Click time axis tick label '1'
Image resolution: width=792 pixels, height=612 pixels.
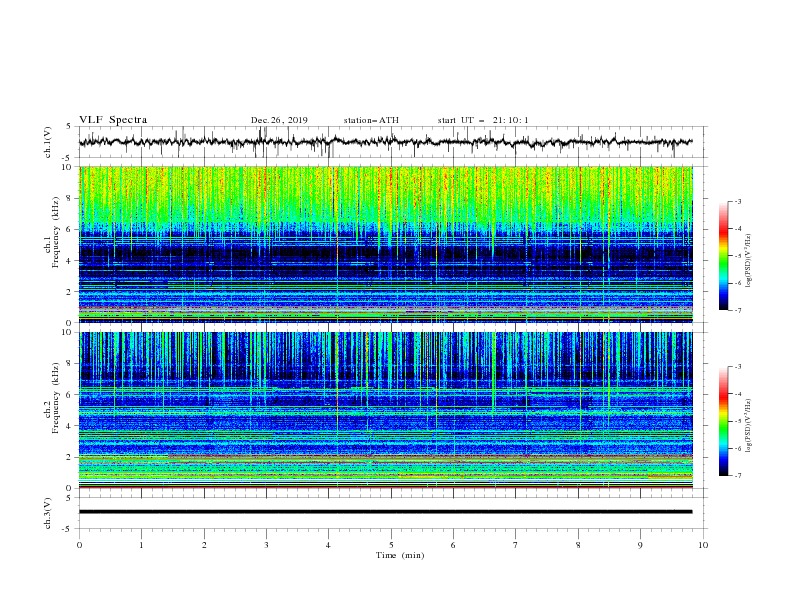pos(141,545)
